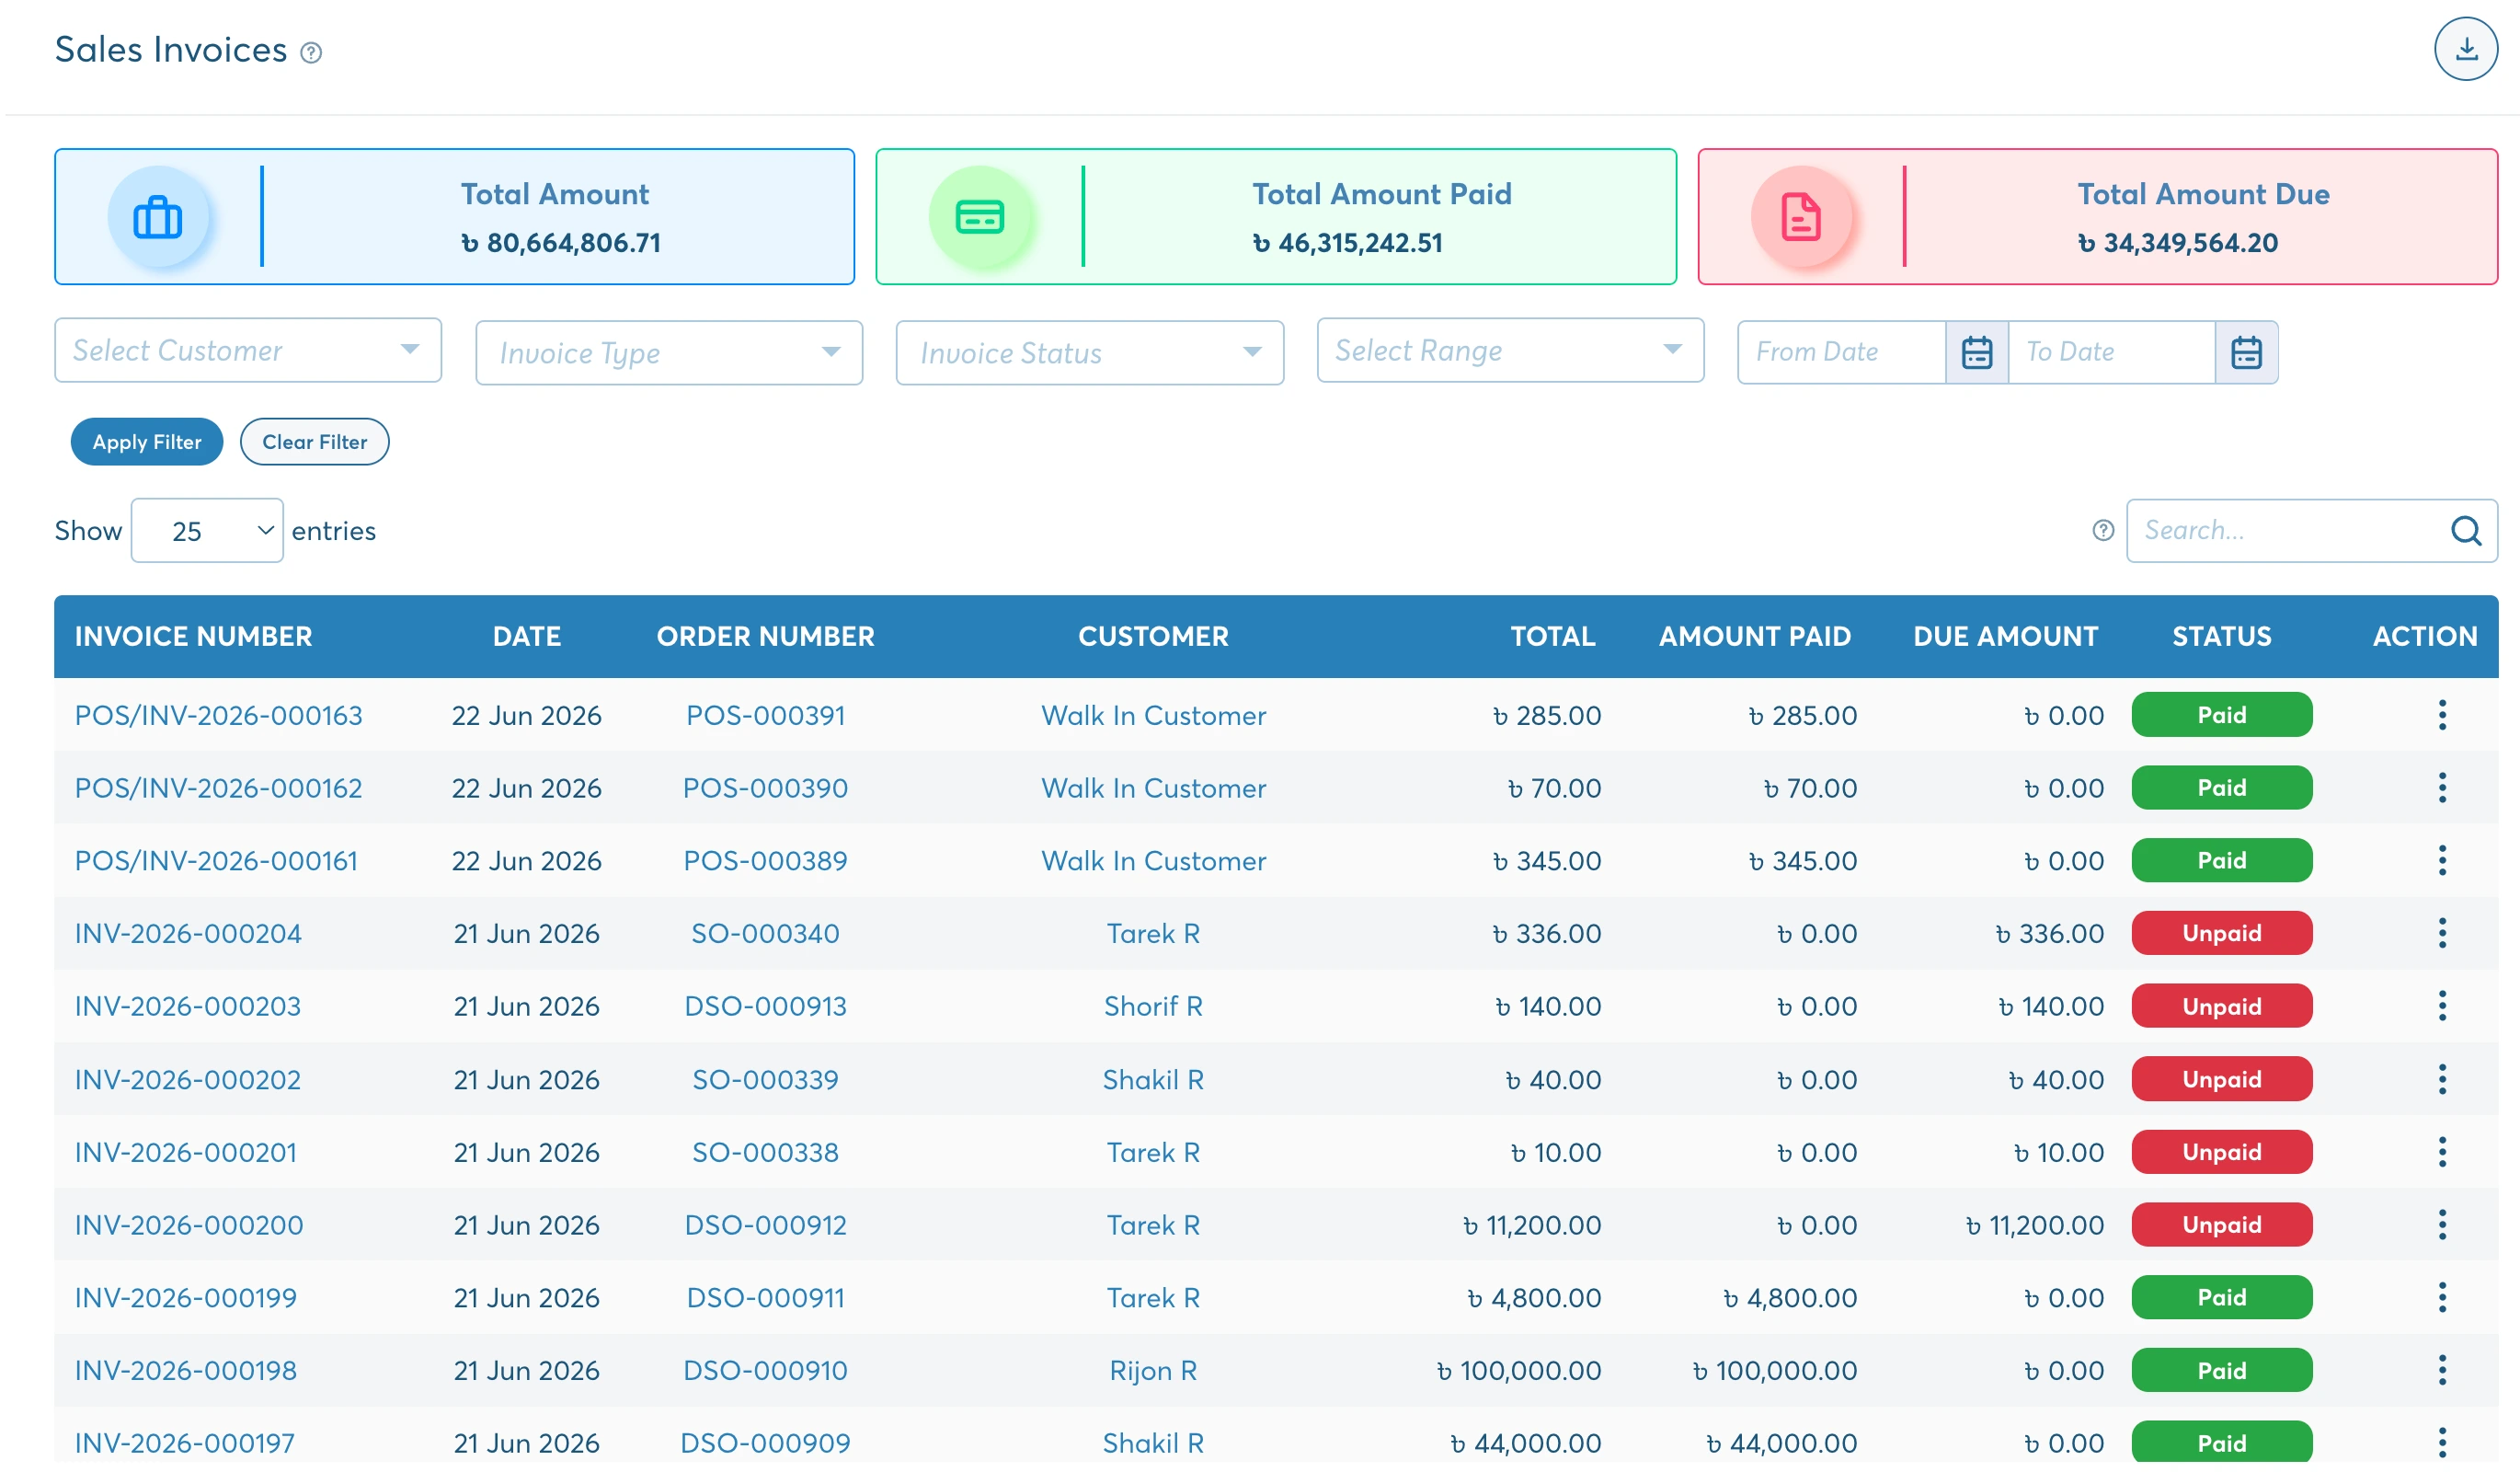2520x1472 pixels.
Task: Click the Apply Filter button
Action: pos(147,442)
